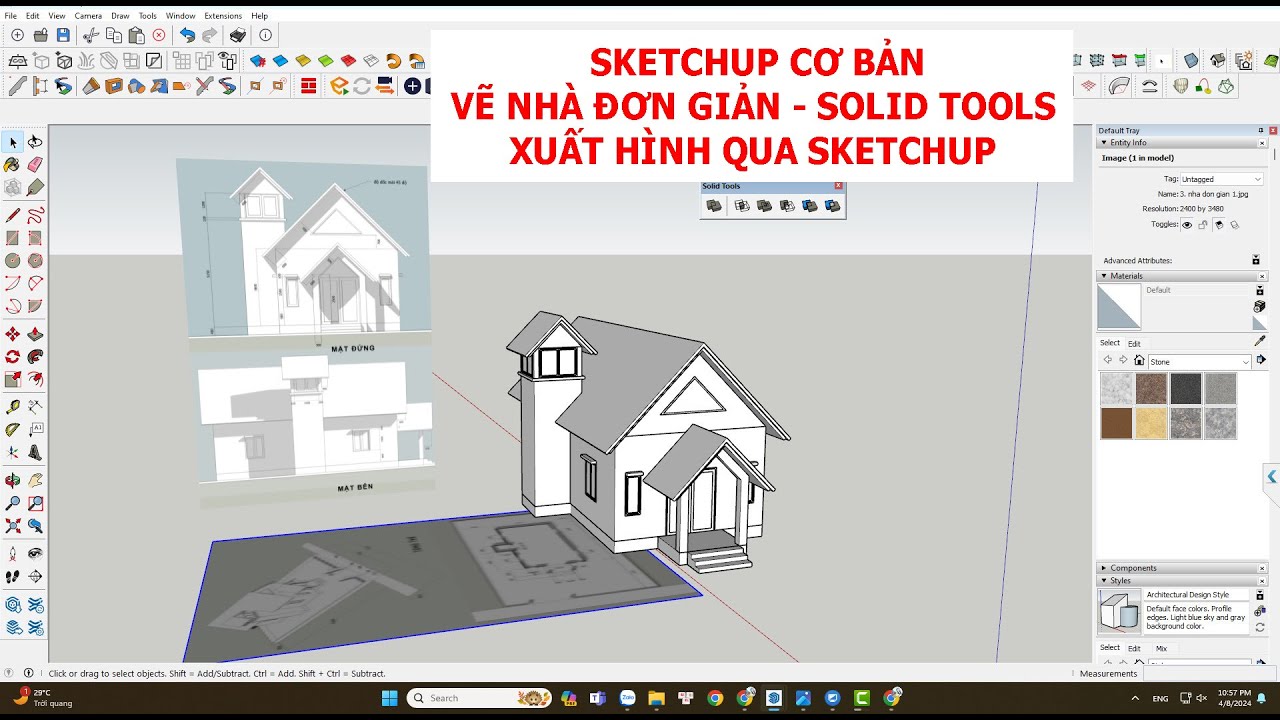This screenshot has height=720, width=1280.
Task: Open the File menu
Action: pyautogui.click(x=10, y=16)
